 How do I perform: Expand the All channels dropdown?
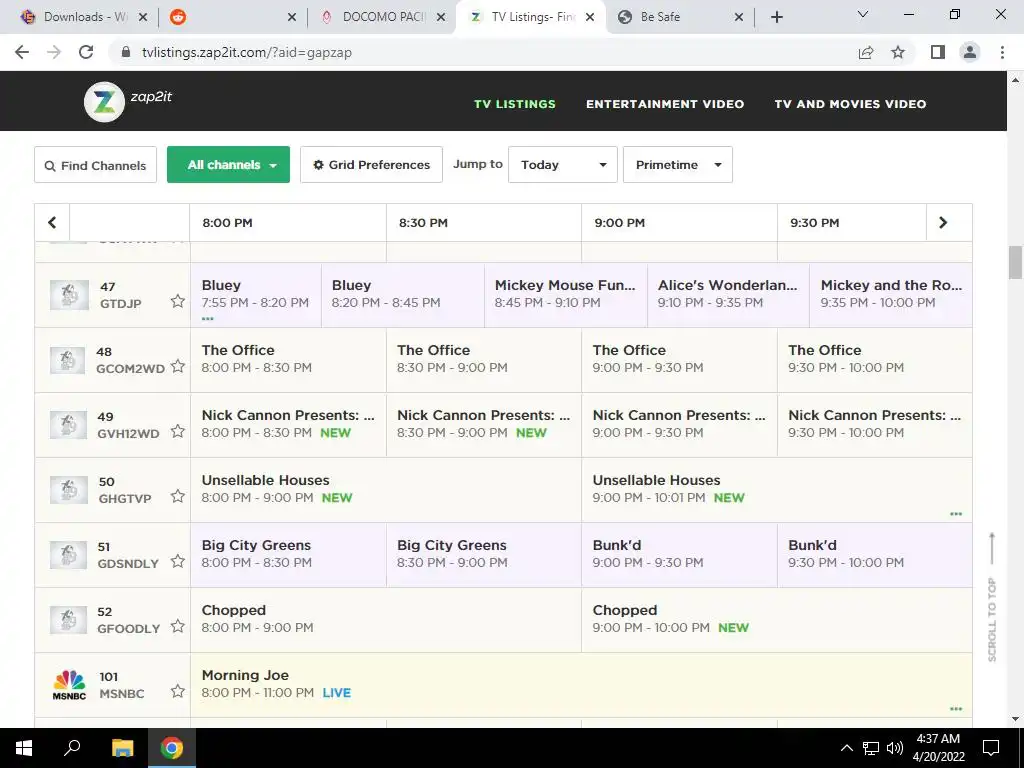tap(229, 165)
